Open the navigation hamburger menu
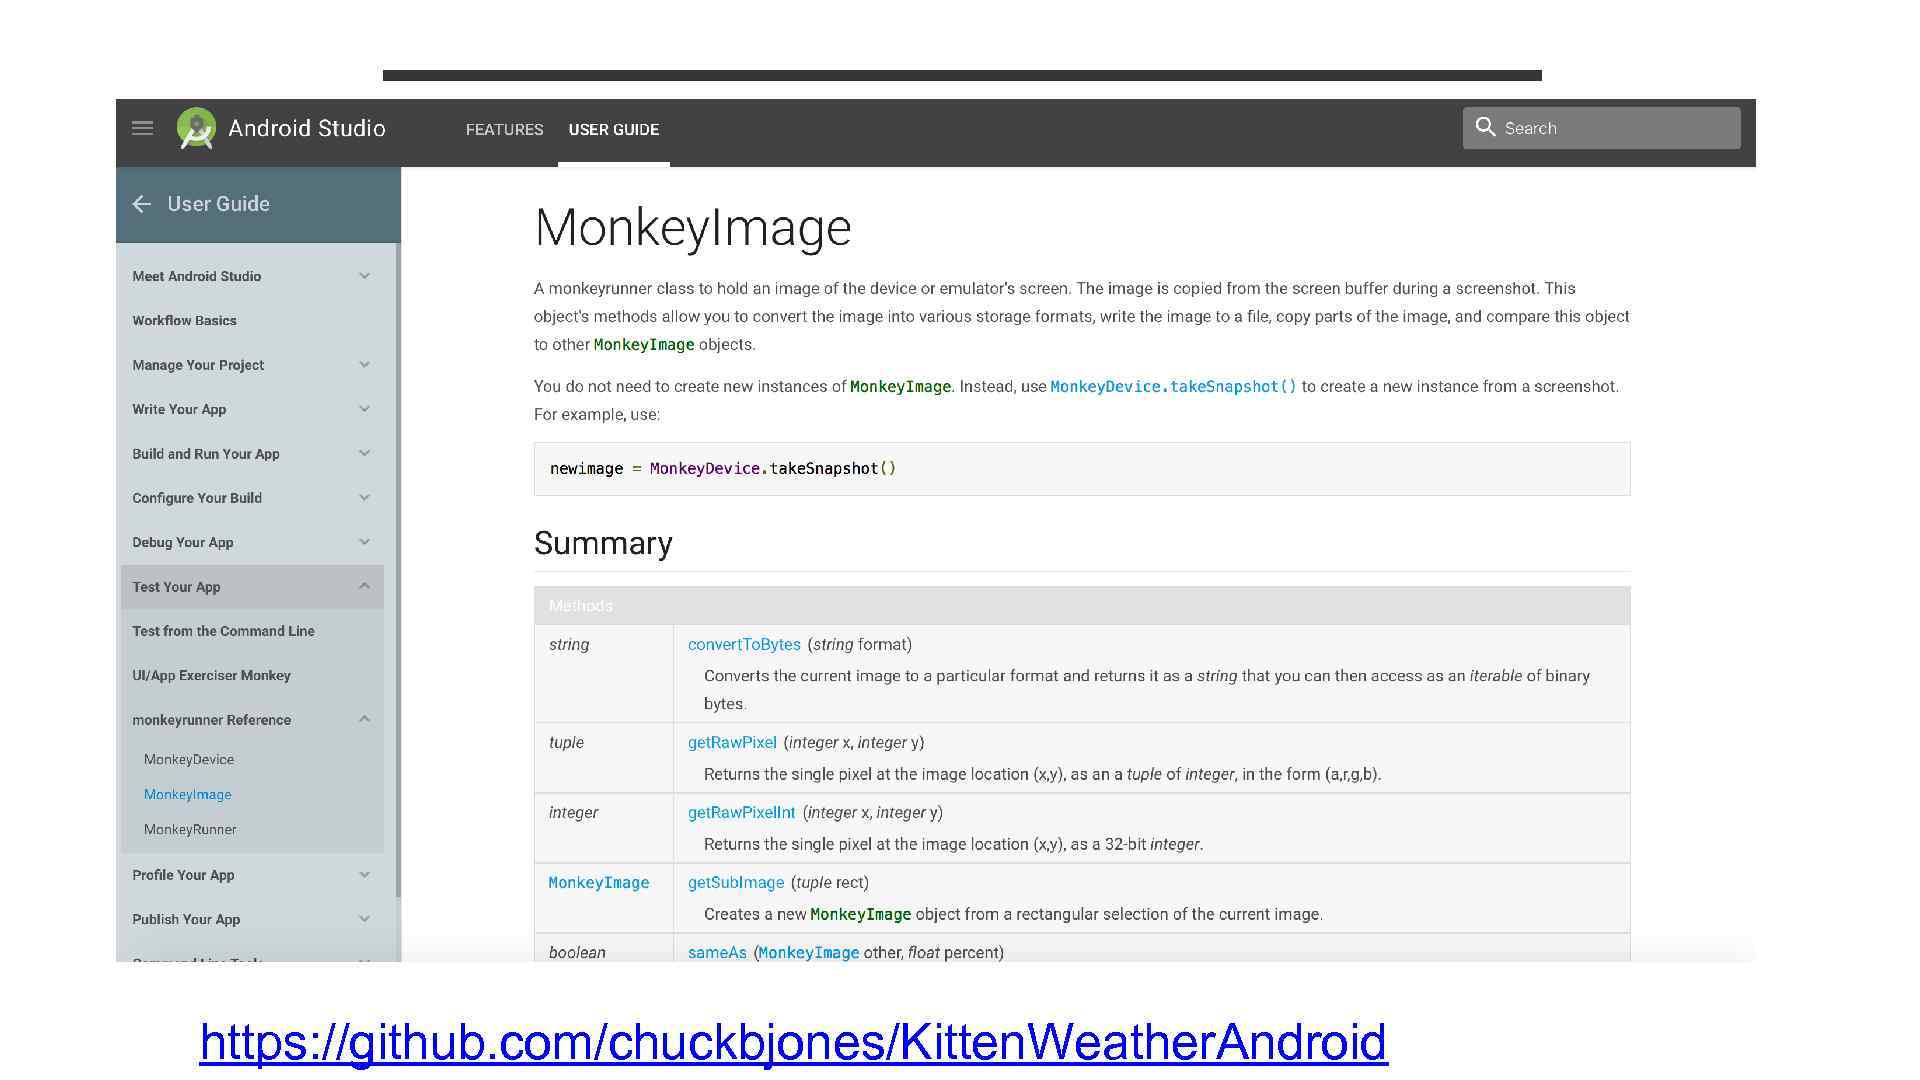 click(x=141, y=128)
